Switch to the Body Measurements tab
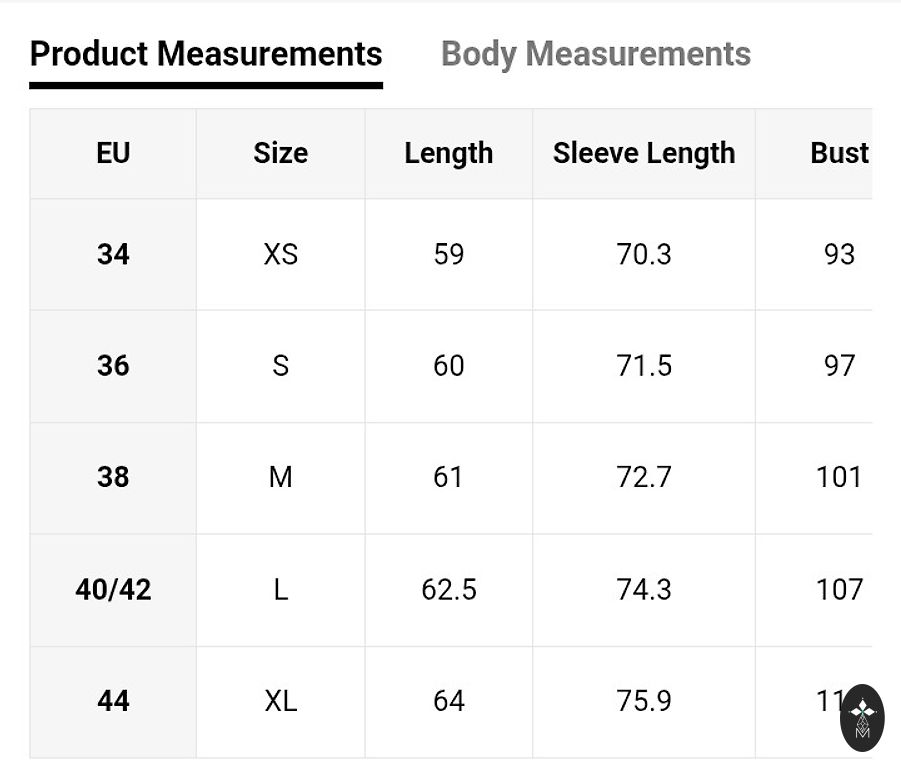Image resolution: width=901 pixels, height=768 pixels. tap(596, 54)
